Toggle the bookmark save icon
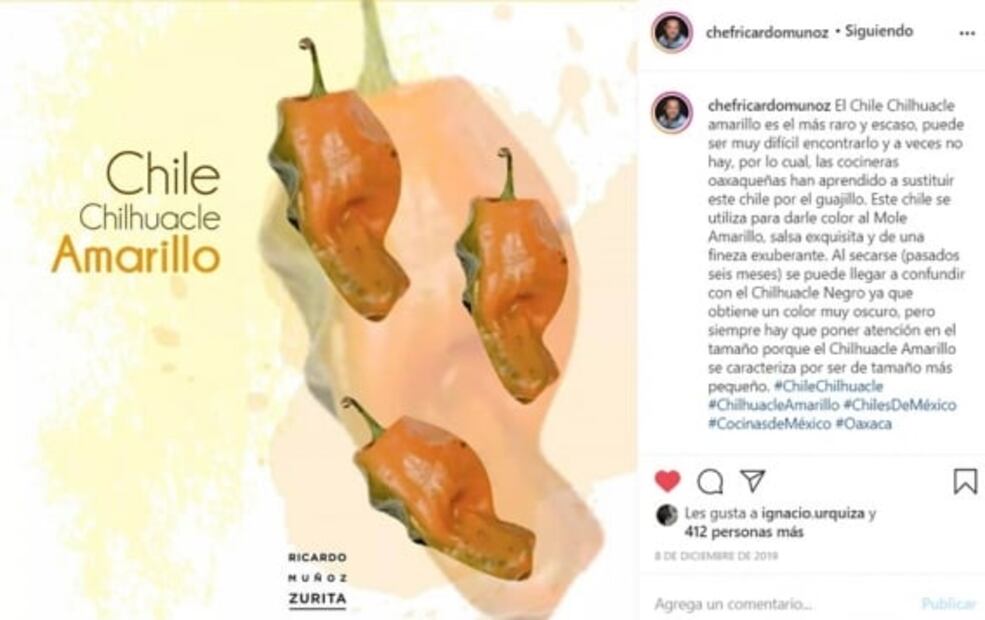 965,481
